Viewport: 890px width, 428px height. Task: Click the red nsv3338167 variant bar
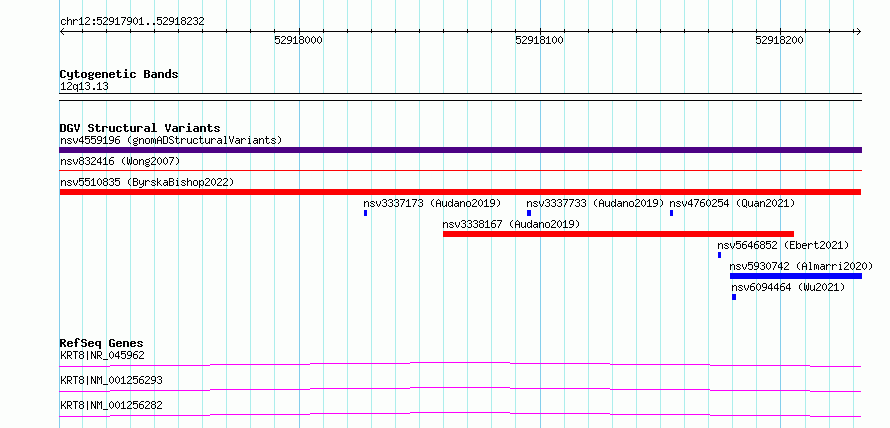618,234
